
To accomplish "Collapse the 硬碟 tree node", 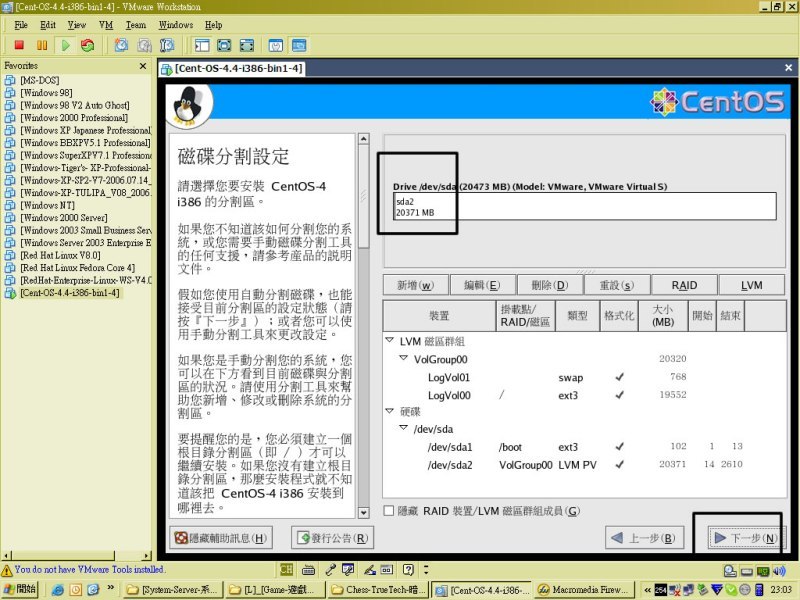I will coord(390,411).
